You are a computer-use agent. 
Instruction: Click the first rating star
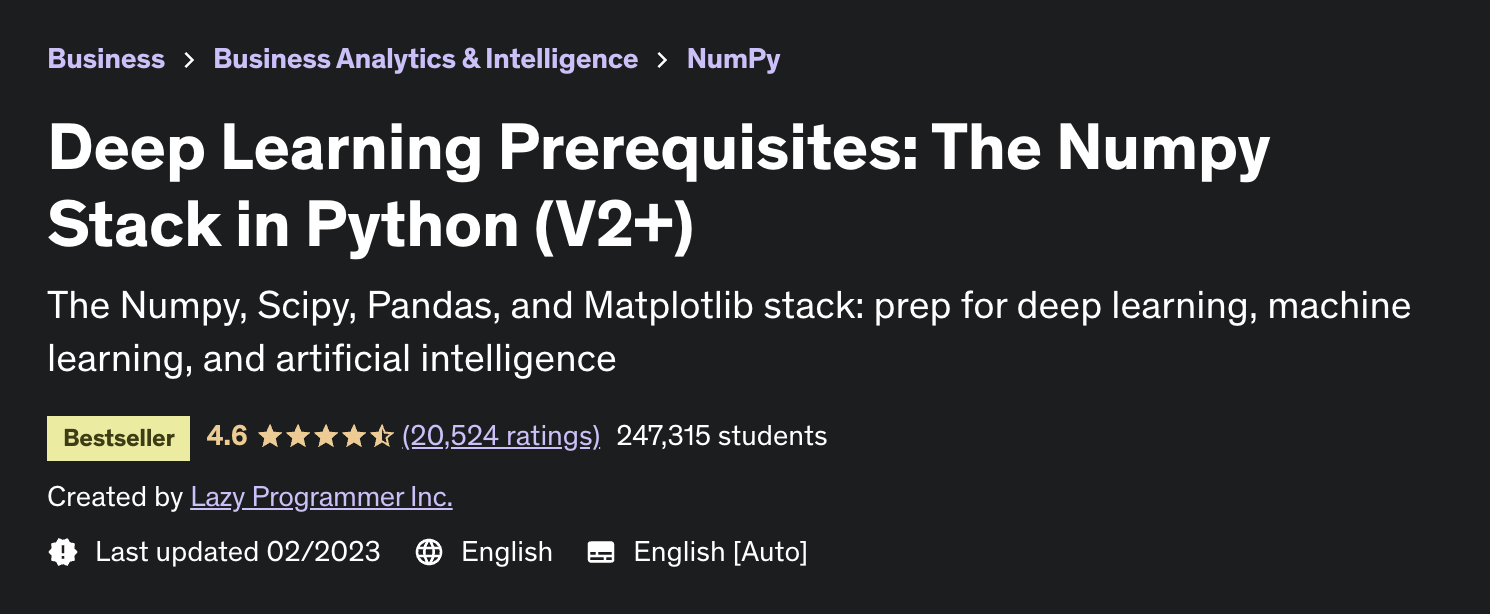pyautogui.click(x=270, y=436)
